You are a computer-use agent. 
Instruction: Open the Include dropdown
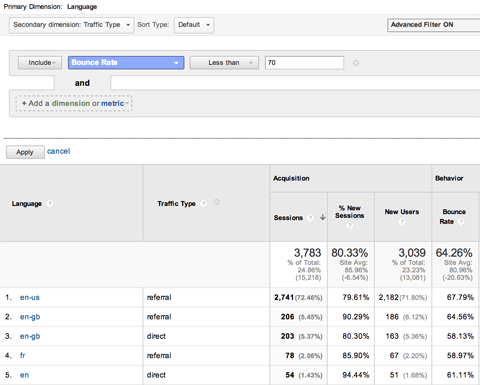point(40,63)
